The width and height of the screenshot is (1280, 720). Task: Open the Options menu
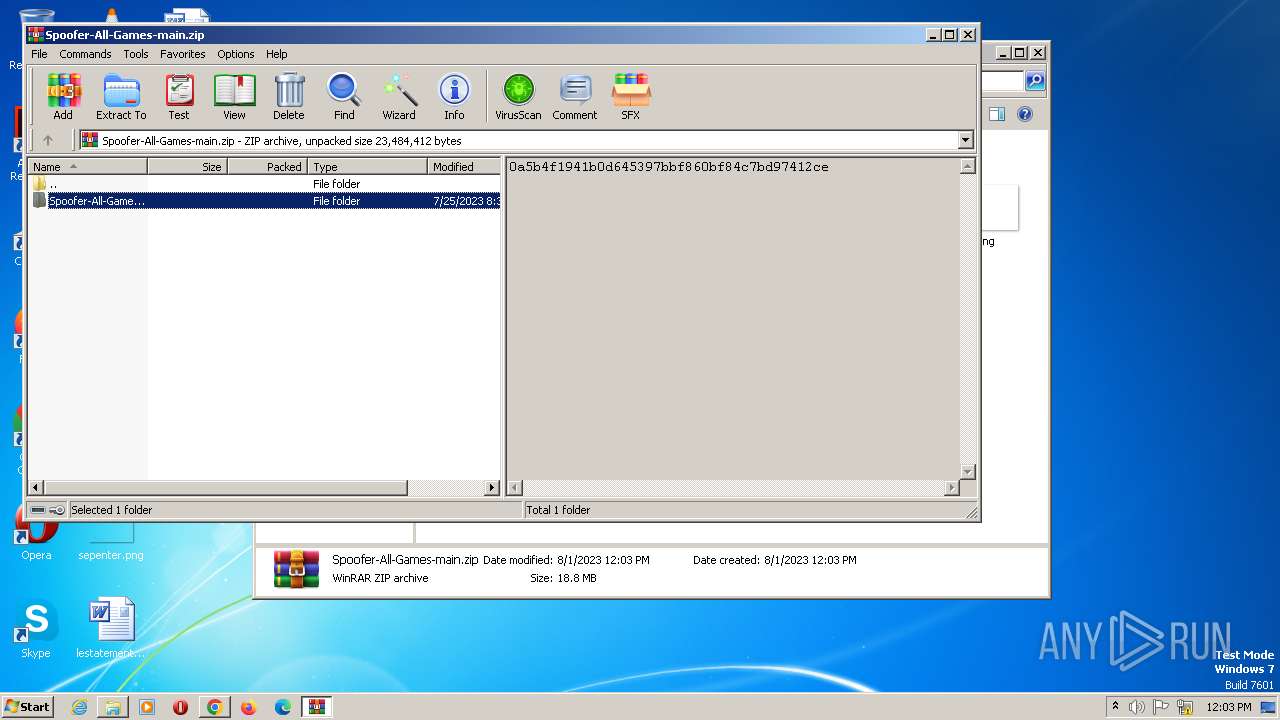coord(236,54)
